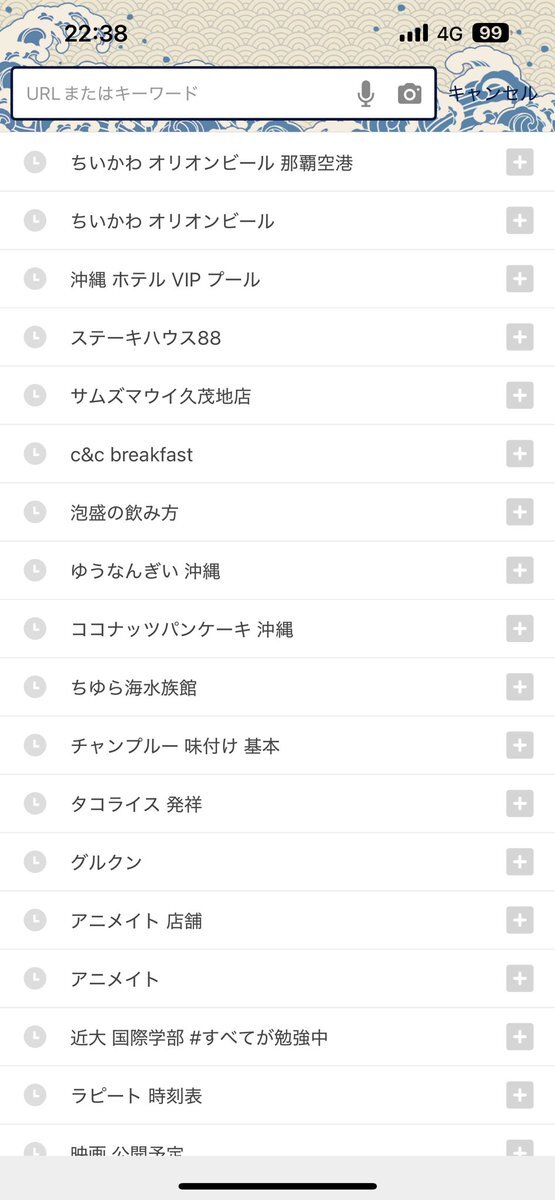Tap the microphone voice search icon
Image resolution: width=555 pixels, height=1200 pixels.
pyautogui.click(x=365, y=94)
